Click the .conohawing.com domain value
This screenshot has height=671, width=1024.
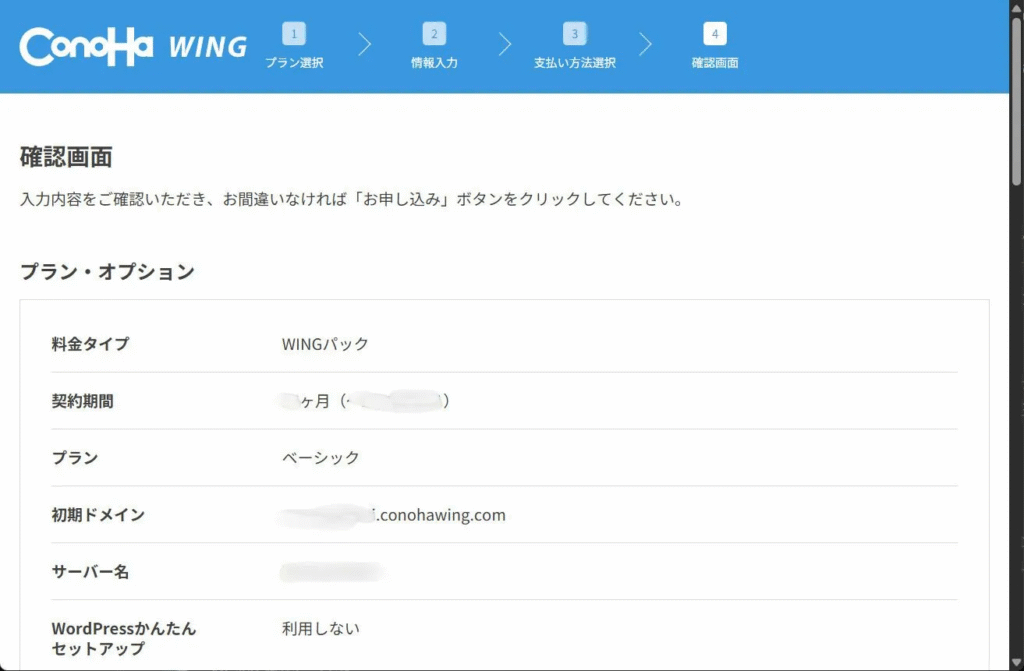441,515
